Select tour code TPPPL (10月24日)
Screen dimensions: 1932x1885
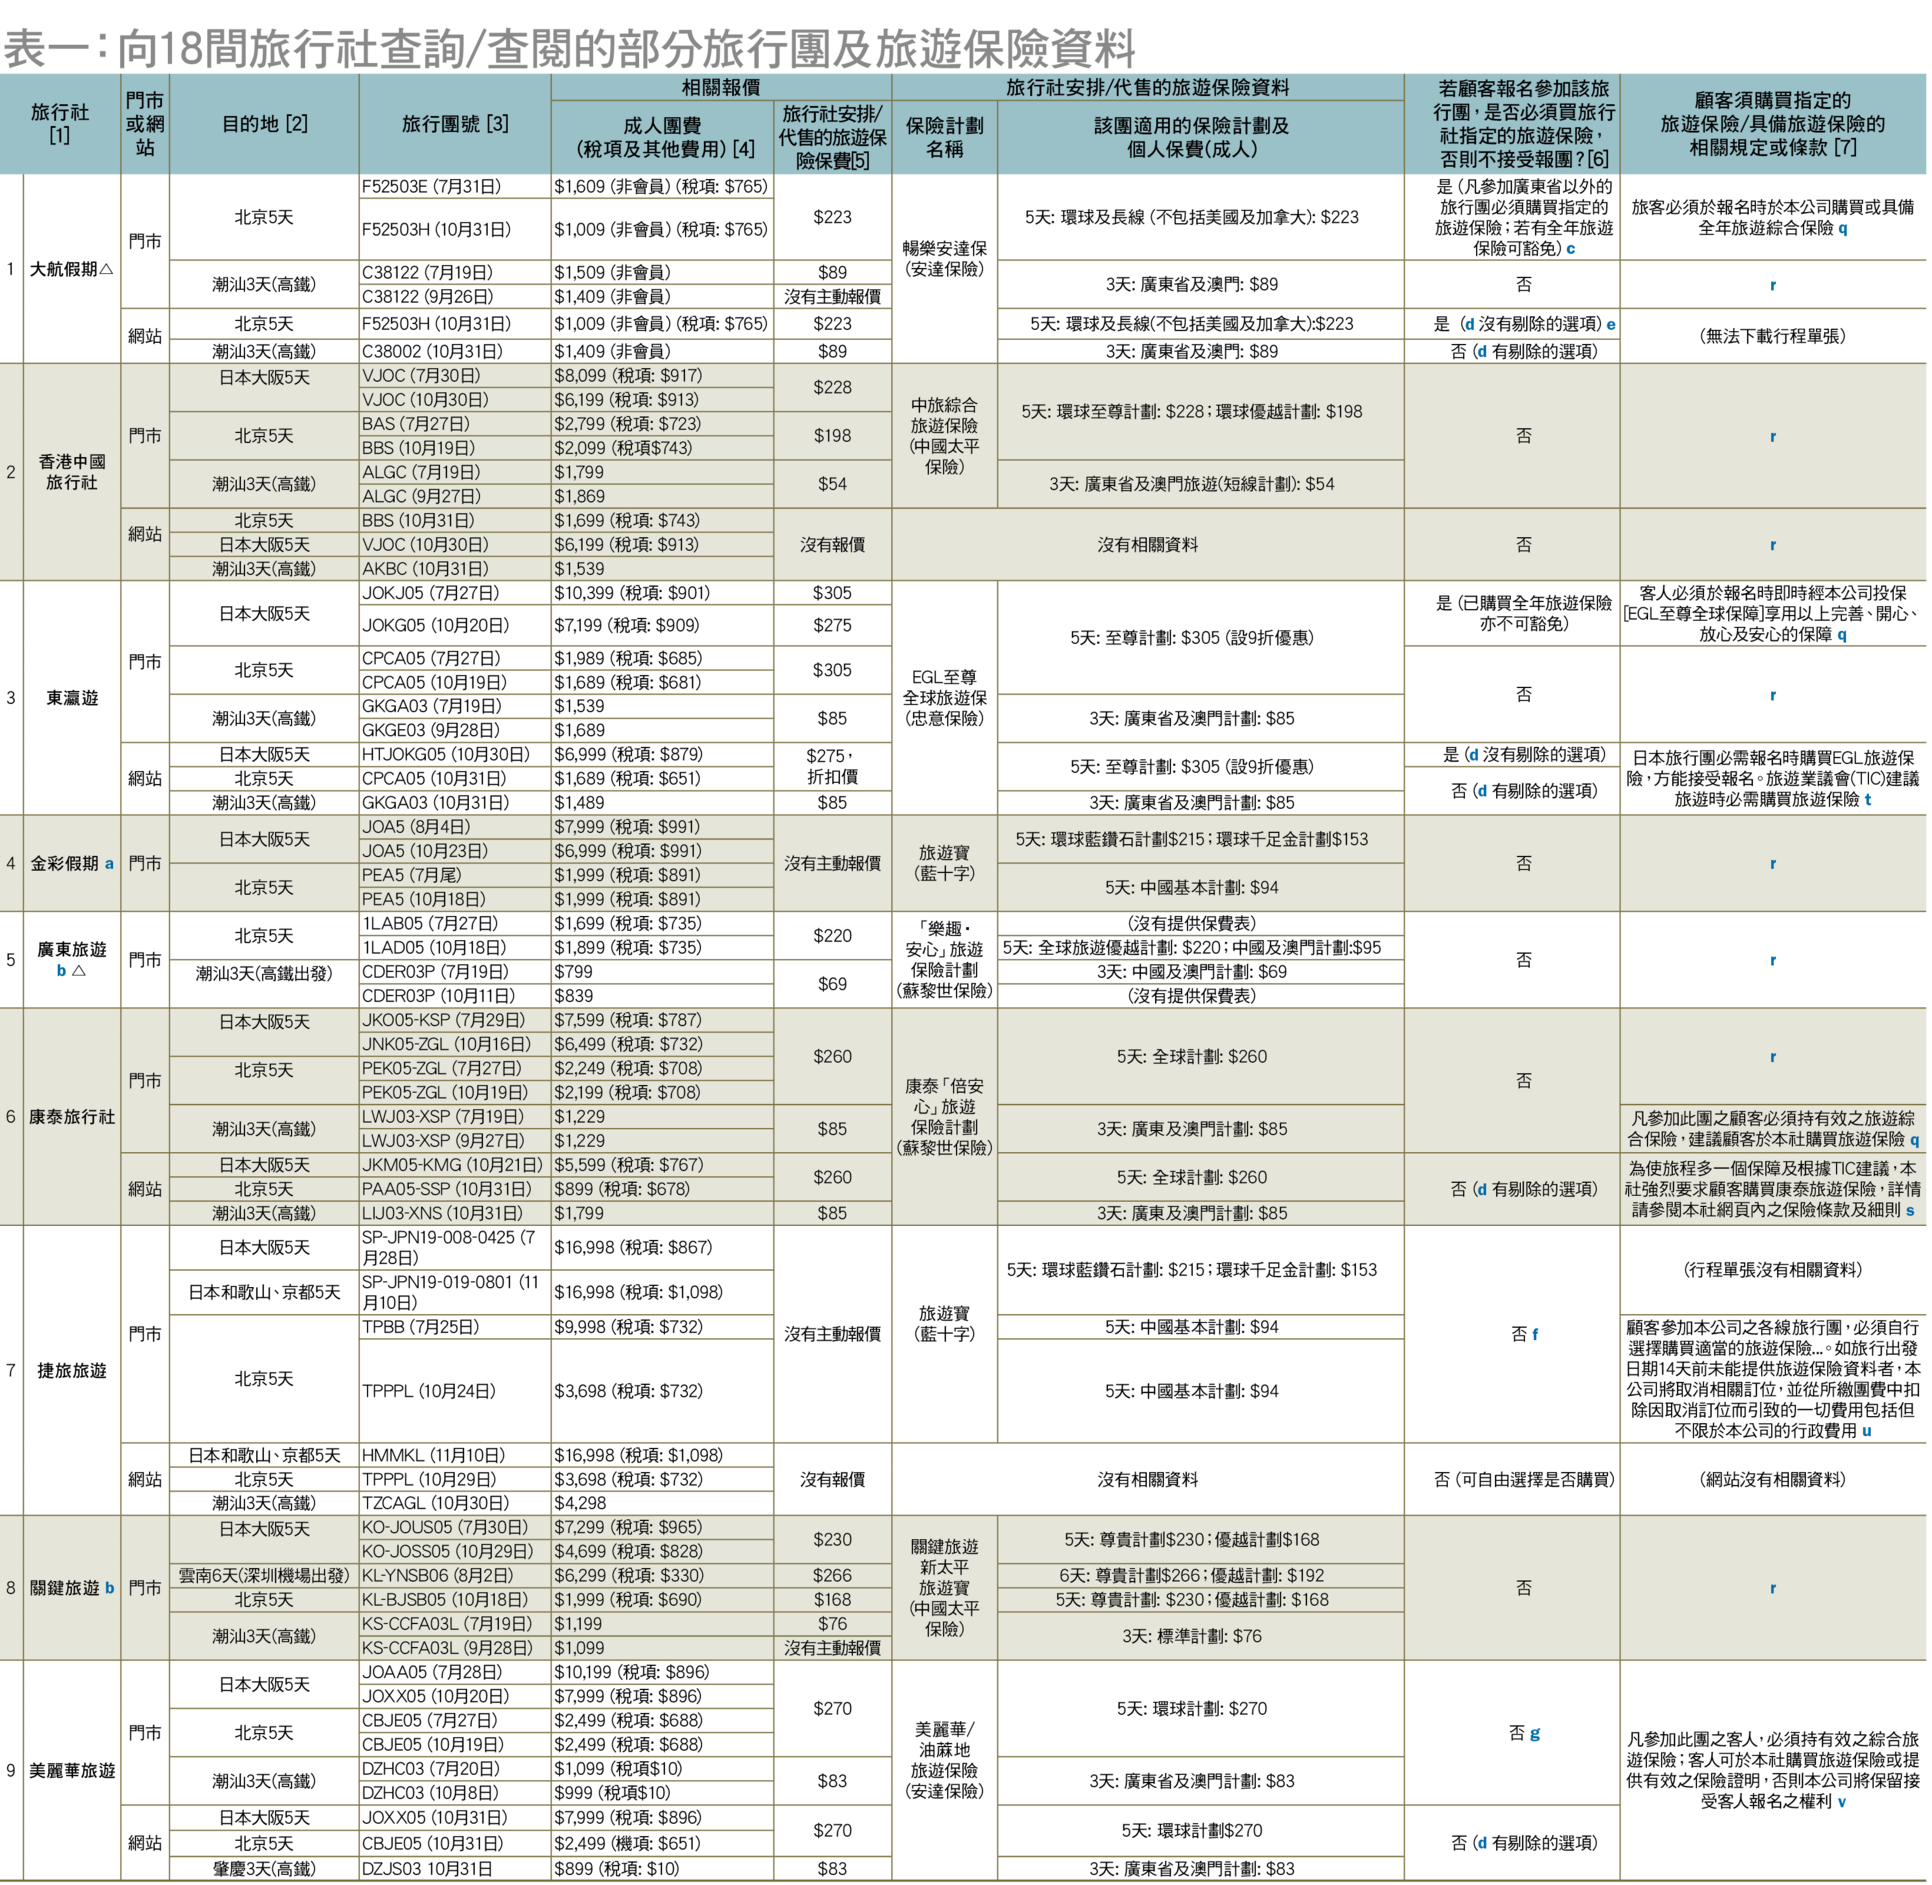(x=429, y=1391)
